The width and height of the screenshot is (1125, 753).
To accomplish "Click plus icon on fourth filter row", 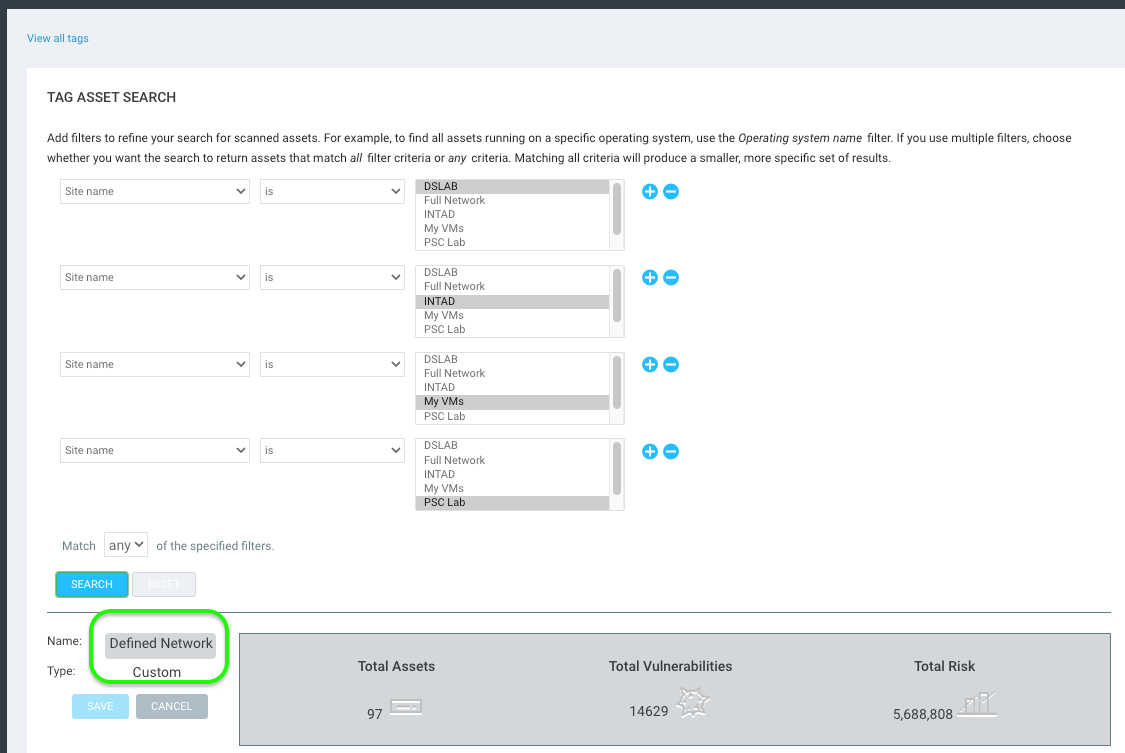I will (650, 451).
